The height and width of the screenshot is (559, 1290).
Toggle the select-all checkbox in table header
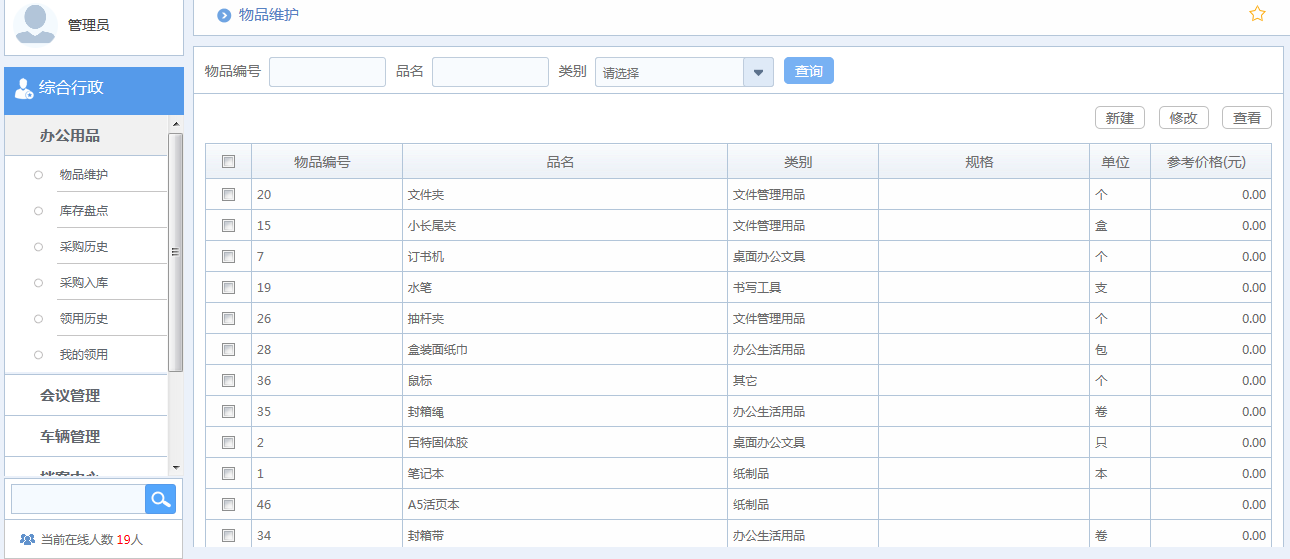[228, 162]
